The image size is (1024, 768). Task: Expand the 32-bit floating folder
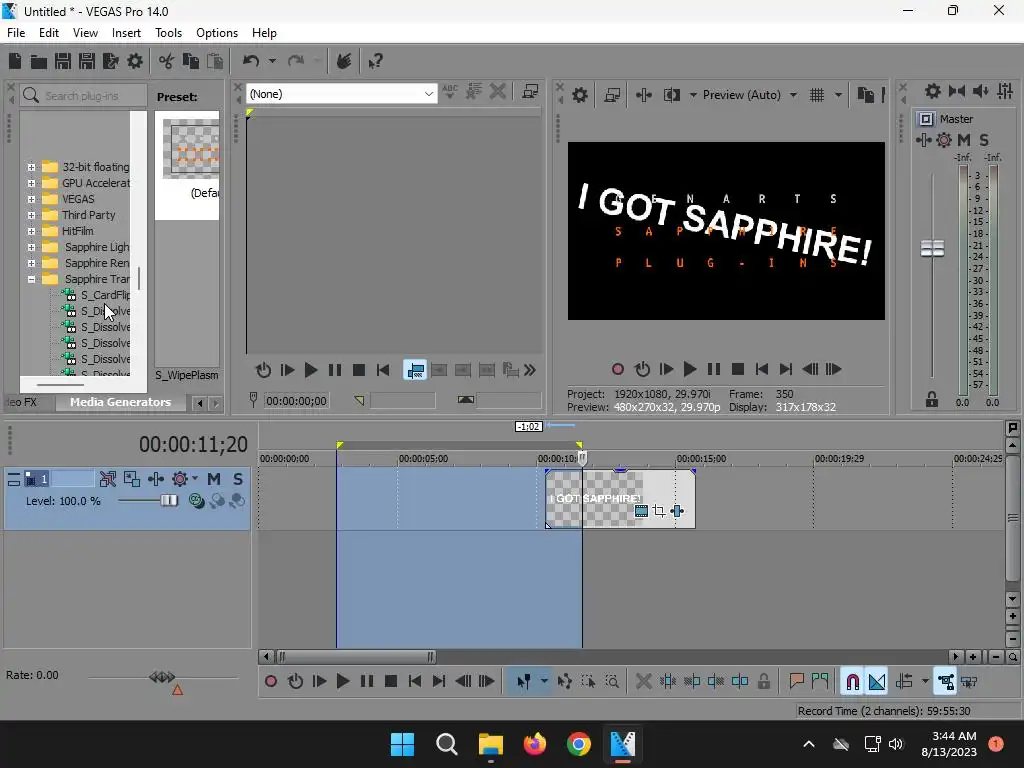[31, 167]
